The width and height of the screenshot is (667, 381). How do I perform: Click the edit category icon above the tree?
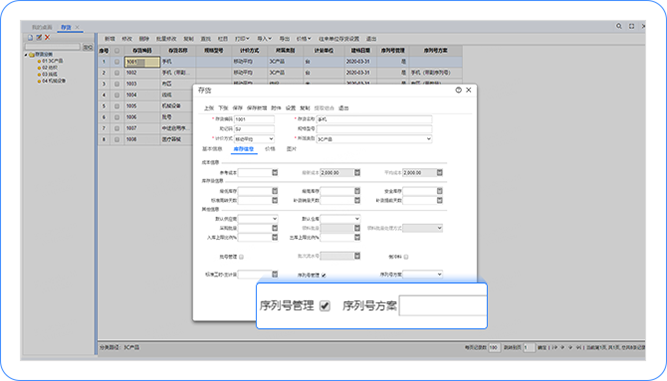[x=39, y=37]
